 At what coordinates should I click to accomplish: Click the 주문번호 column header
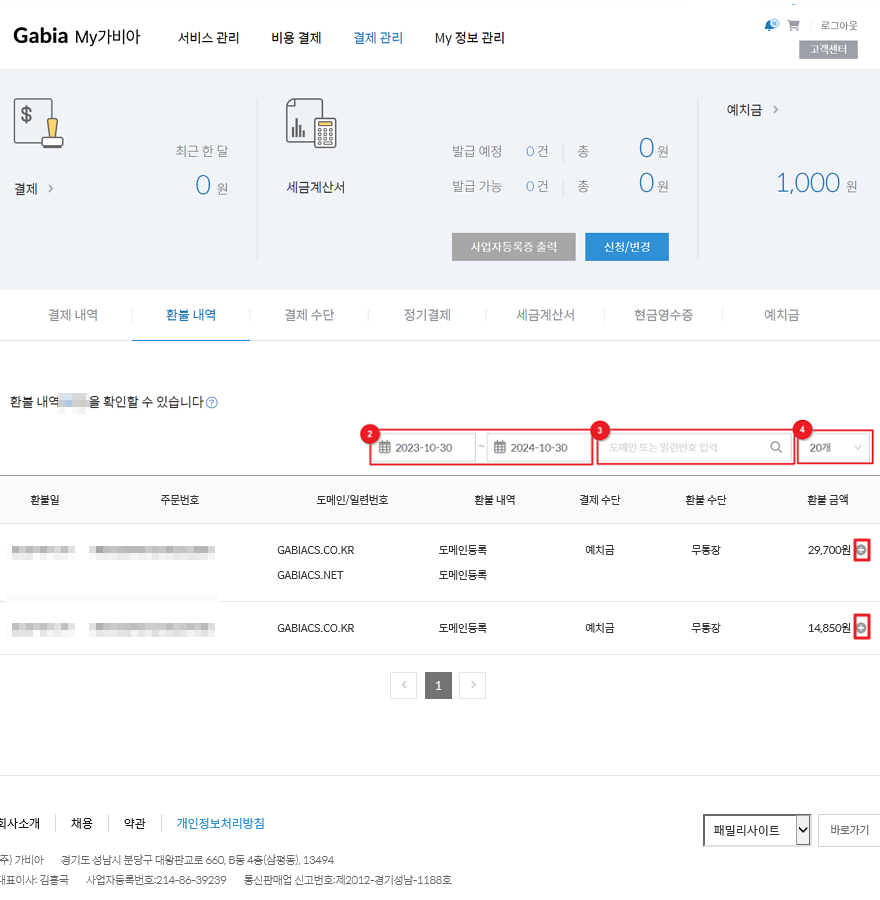[180, 500]
